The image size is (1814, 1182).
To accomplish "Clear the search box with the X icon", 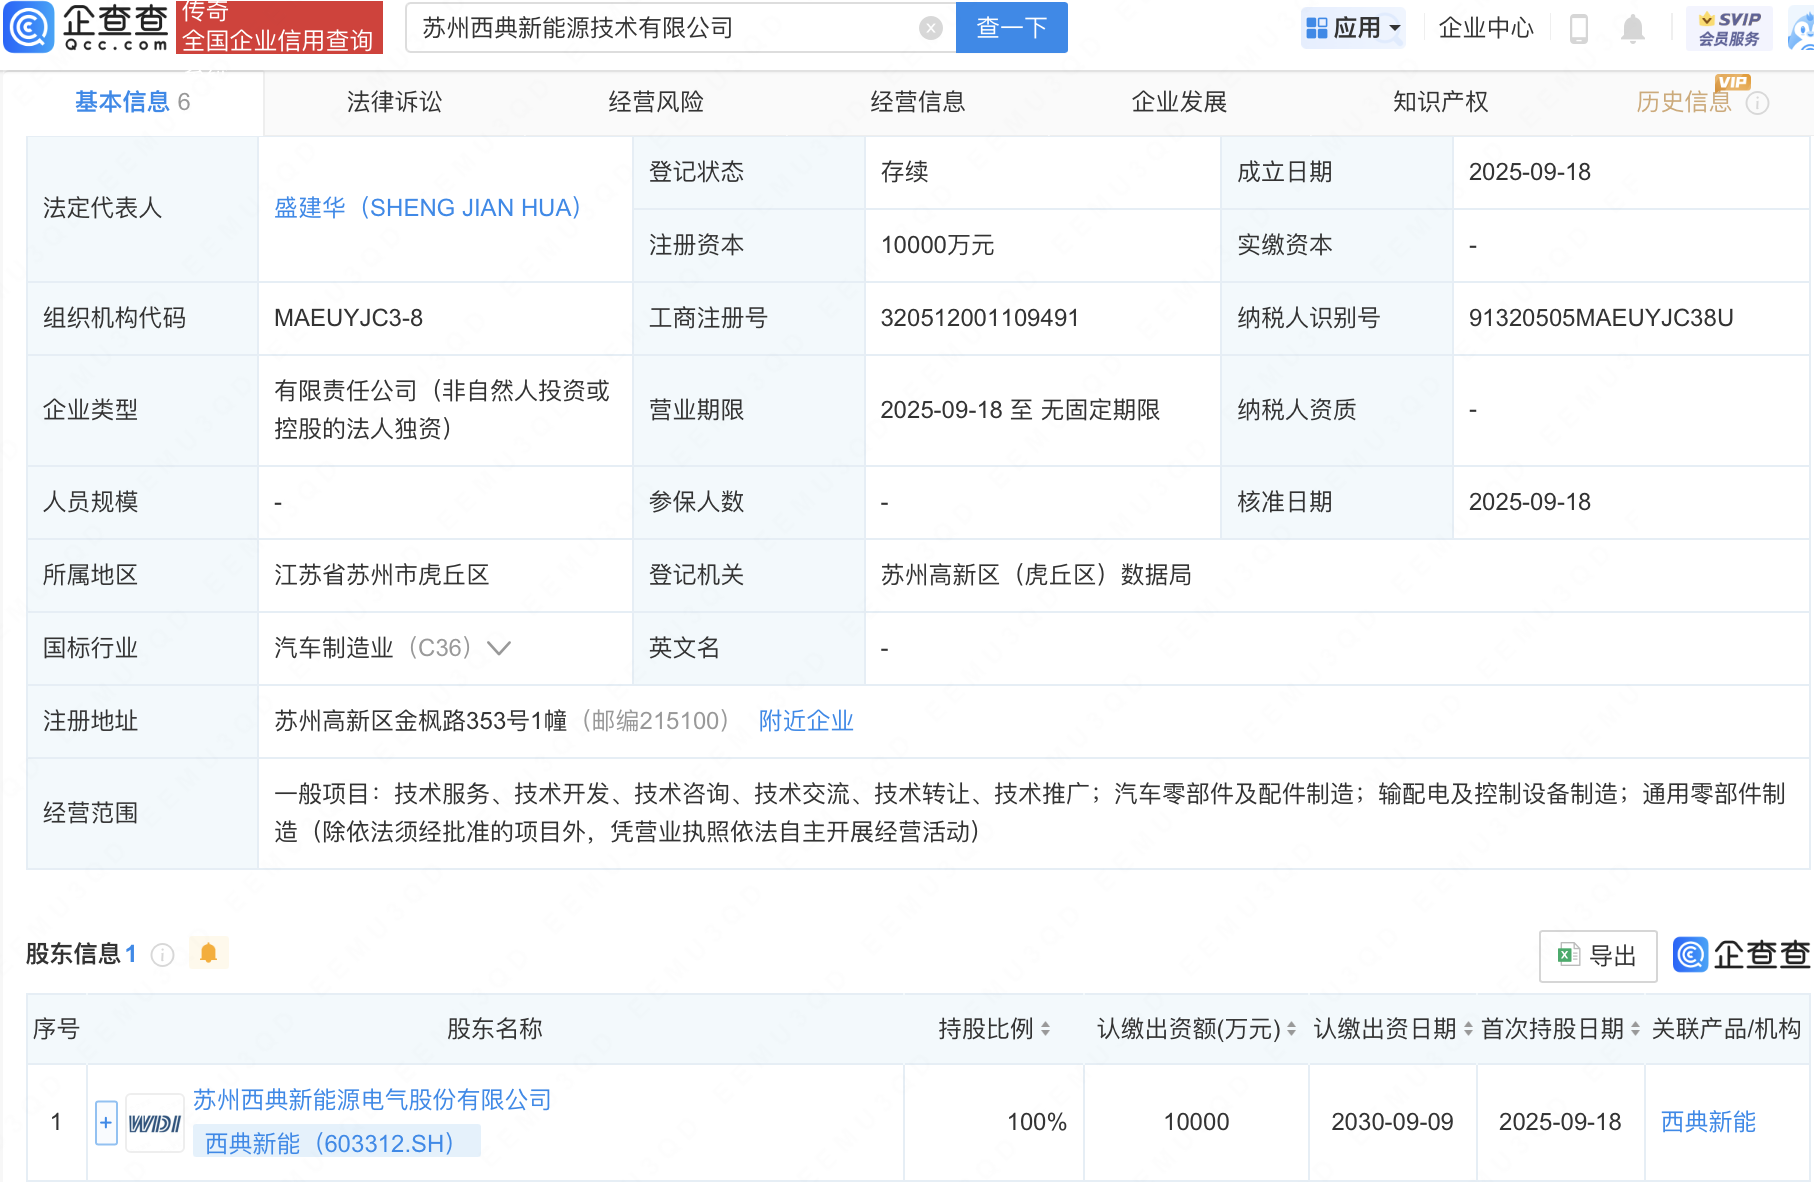I will click(x=931, y=28).
